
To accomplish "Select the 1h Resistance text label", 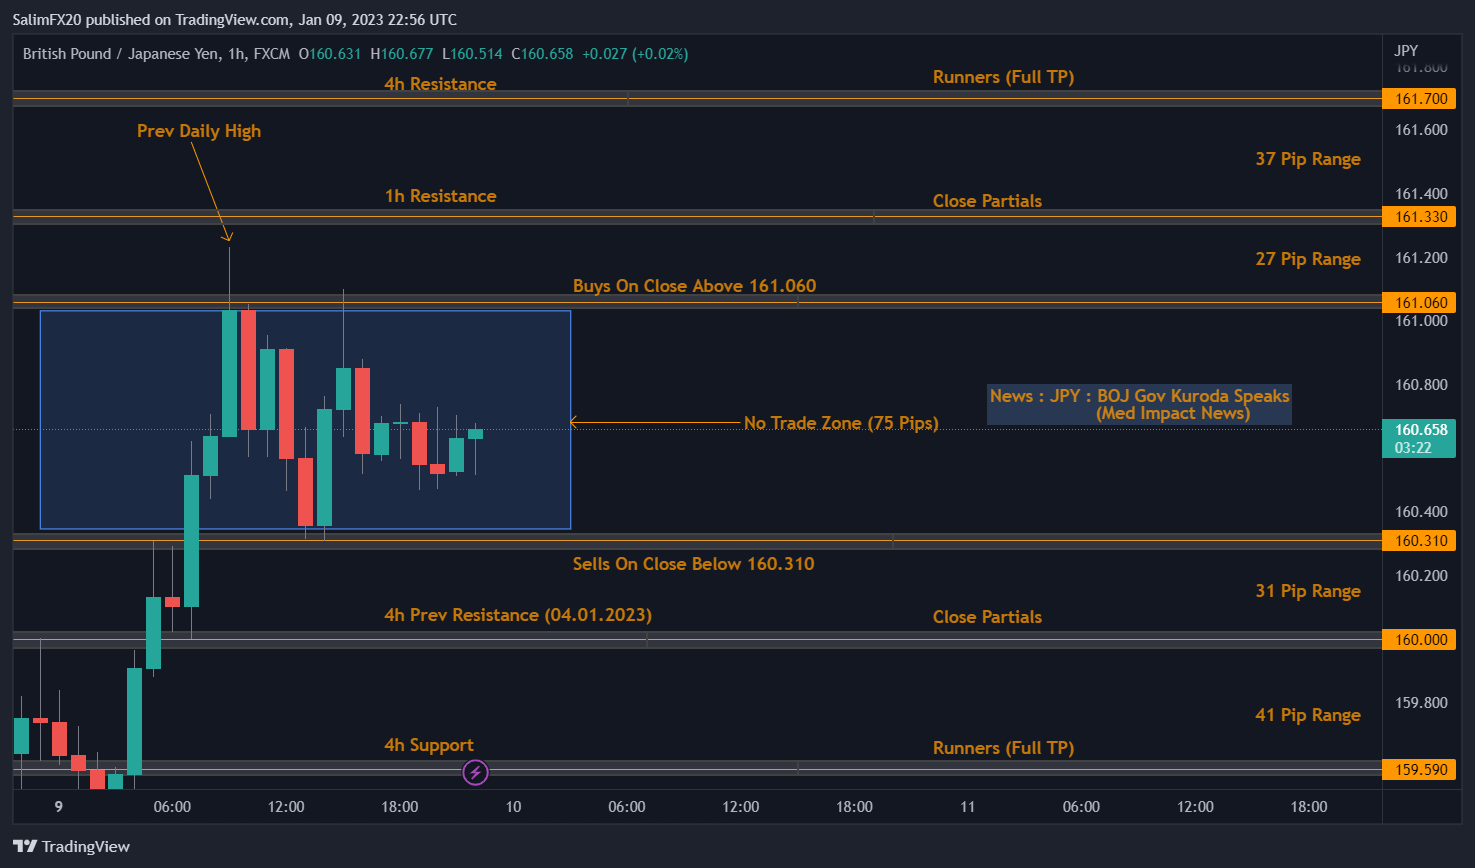I will click(440, 196).
